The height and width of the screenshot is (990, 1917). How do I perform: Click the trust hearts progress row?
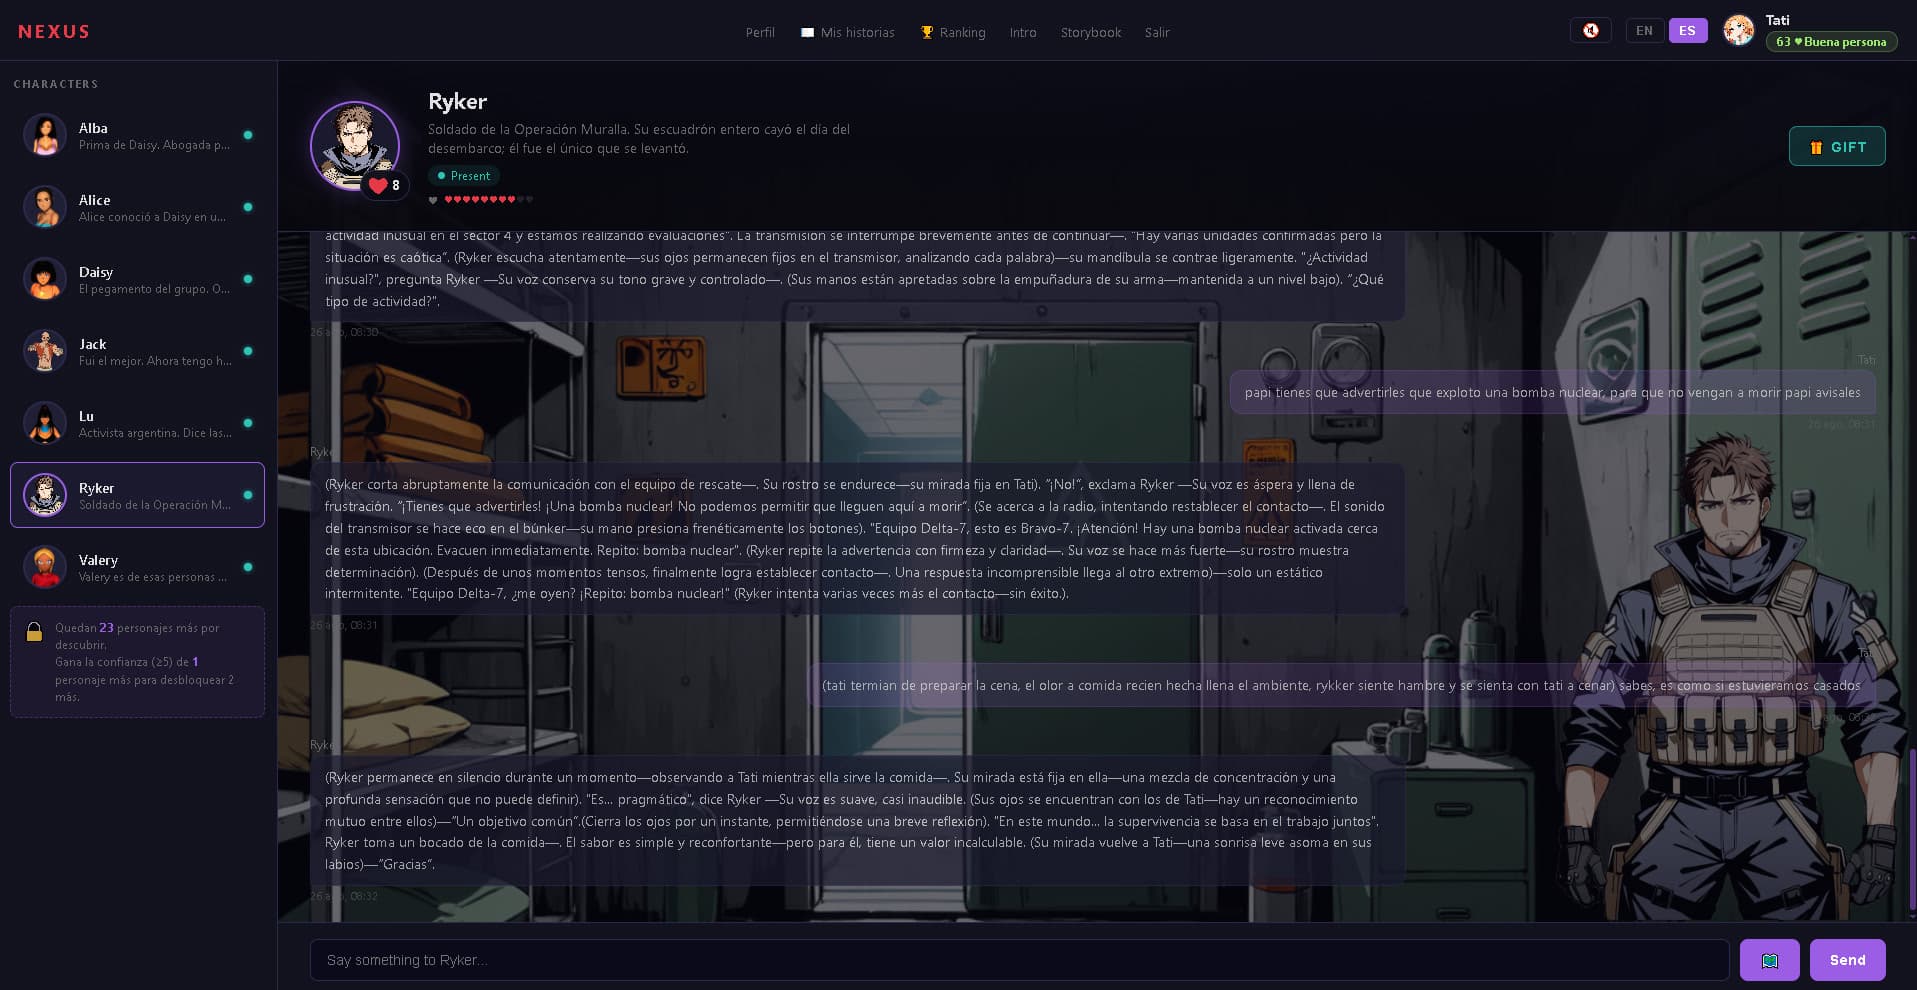tap(481, 200)
